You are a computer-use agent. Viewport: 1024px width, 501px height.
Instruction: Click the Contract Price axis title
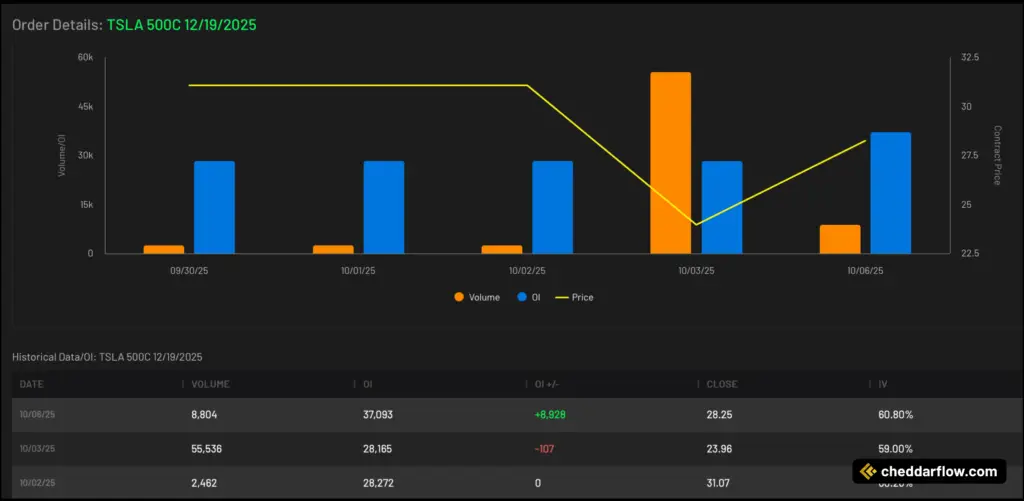click(997, 155)
